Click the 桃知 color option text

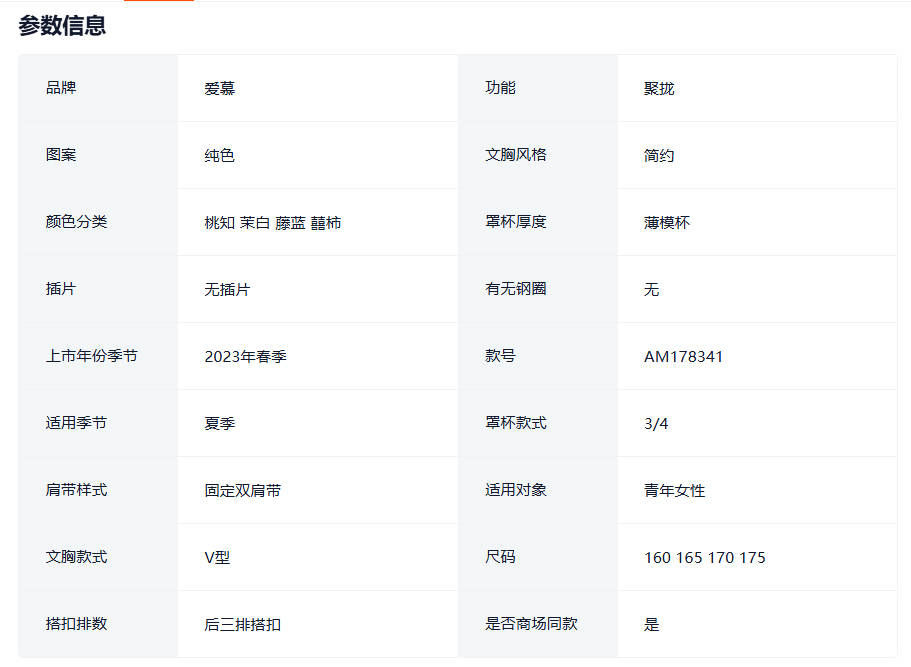[x=219, y=223]
